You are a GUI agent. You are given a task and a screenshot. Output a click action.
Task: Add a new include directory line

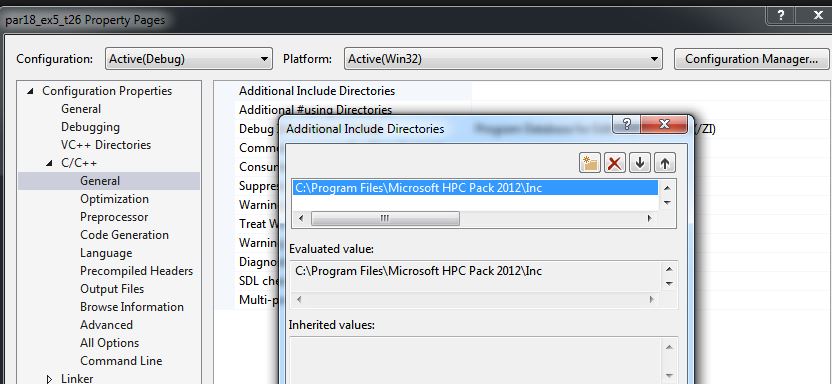click(590, 163)
